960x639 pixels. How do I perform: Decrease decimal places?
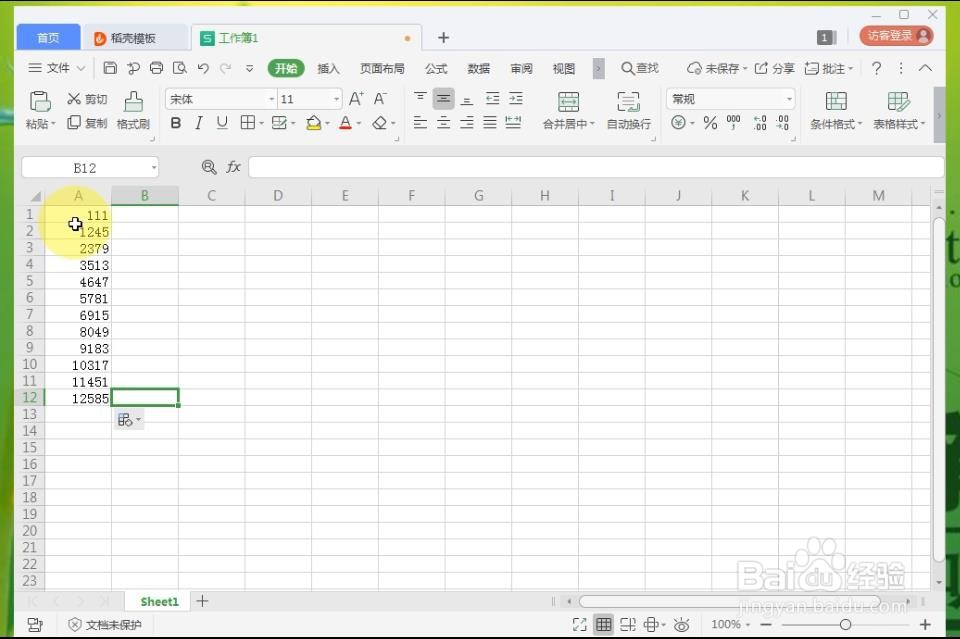pos(782,123)
